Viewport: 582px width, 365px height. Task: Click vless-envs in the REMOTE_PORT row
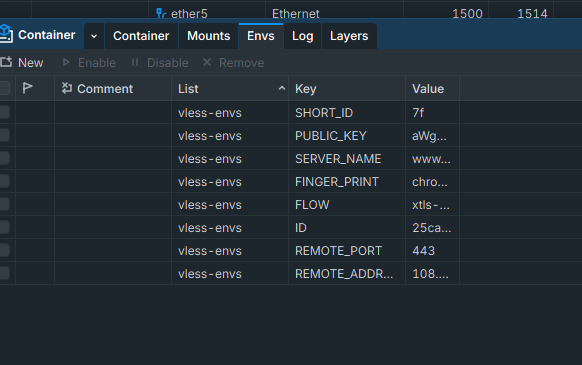click(x=210, y=251)
